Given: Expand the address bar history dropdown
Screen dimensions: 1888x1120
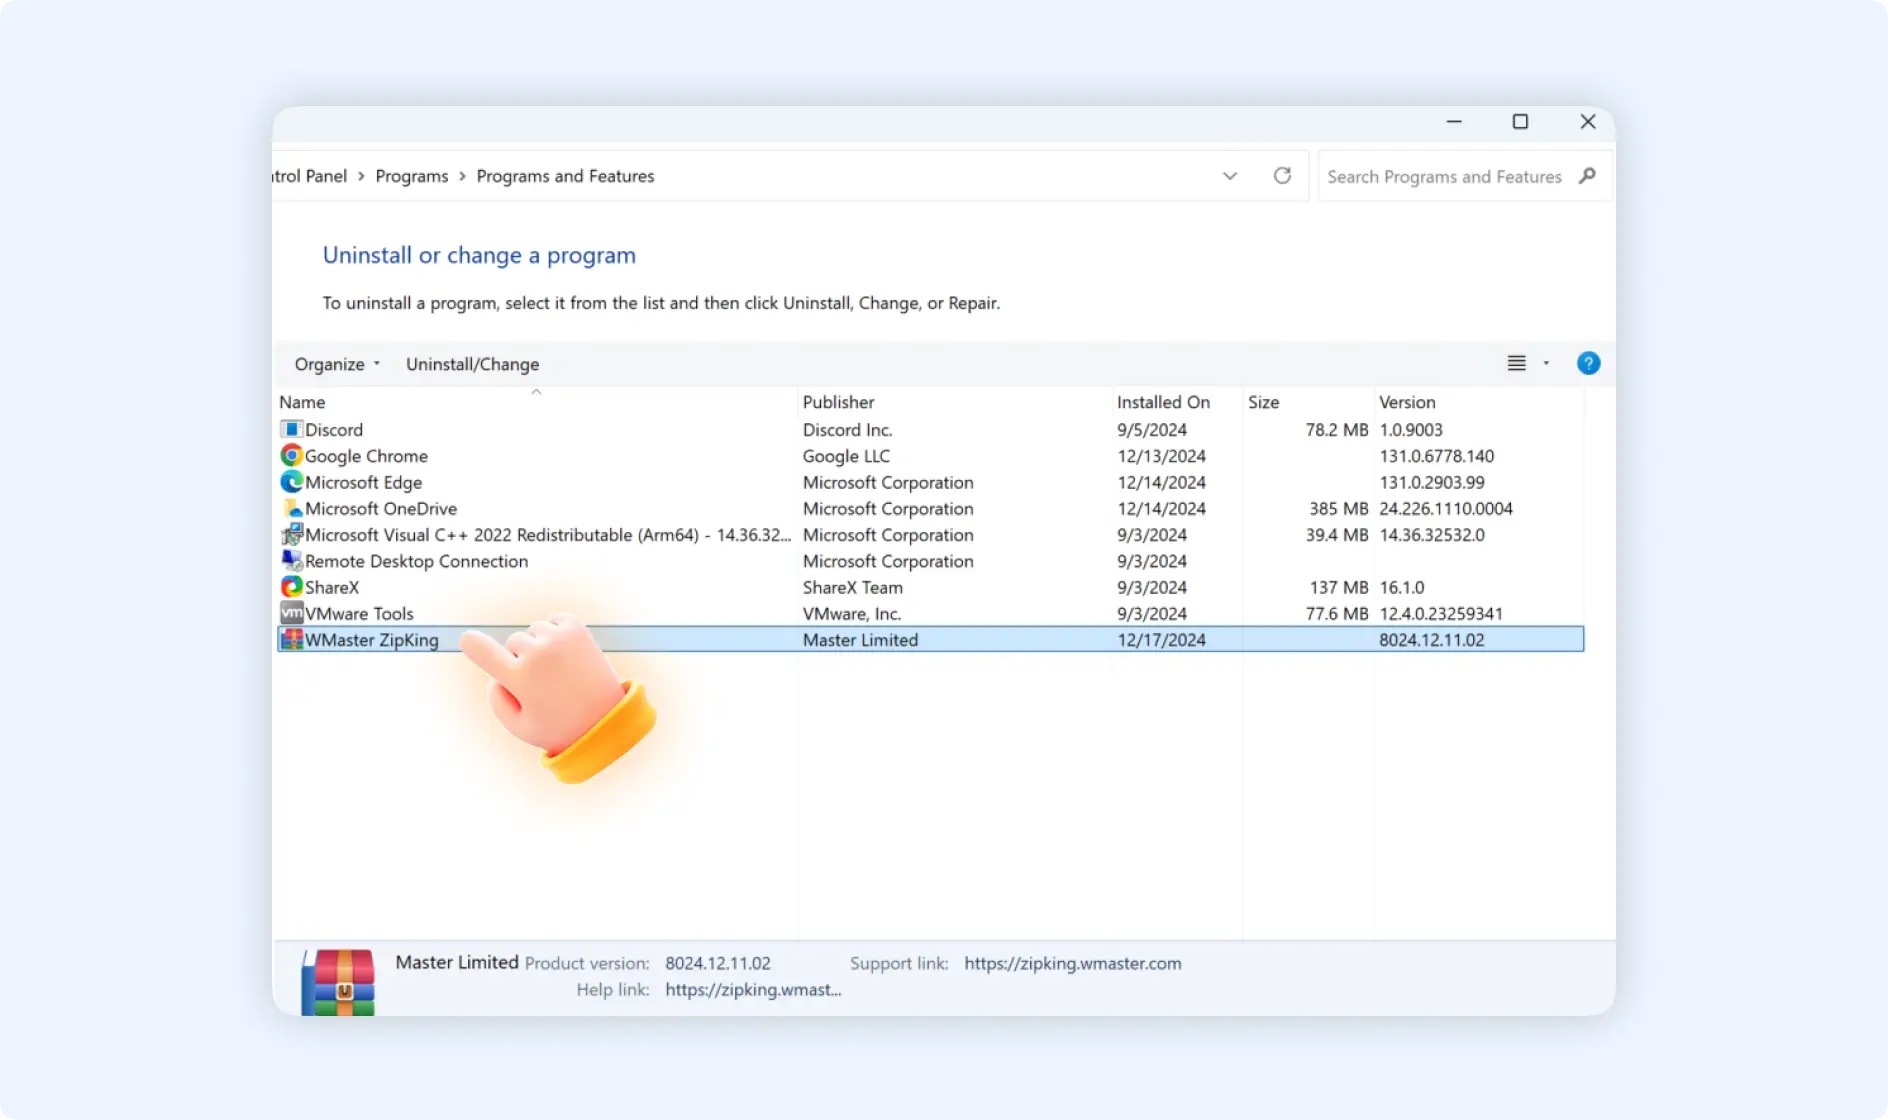Looking at the screenshot, I should tap(1230, 176).
